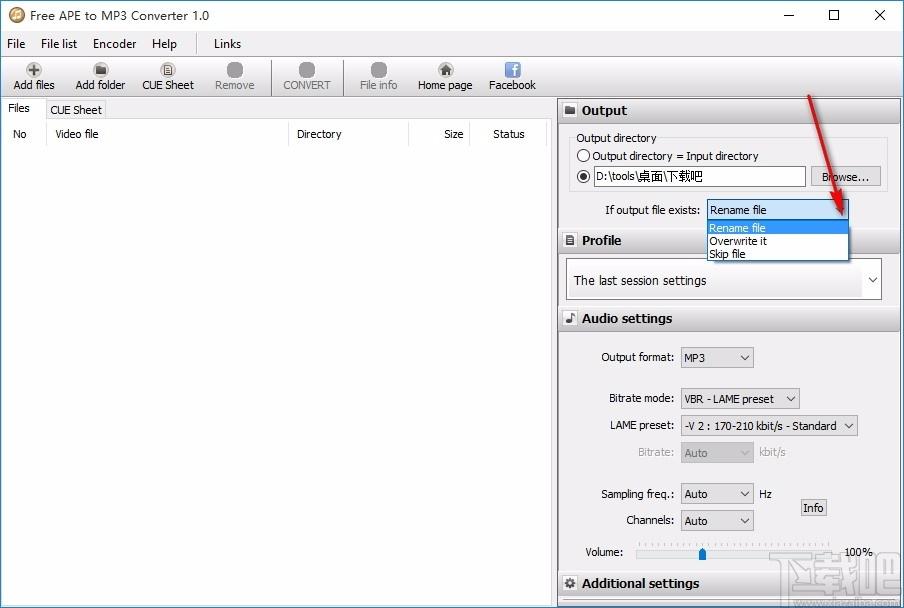Click the Output panel folder icon
Image resolution: width=904 pixels, height=608 pixels.
(x=570, y=110)
